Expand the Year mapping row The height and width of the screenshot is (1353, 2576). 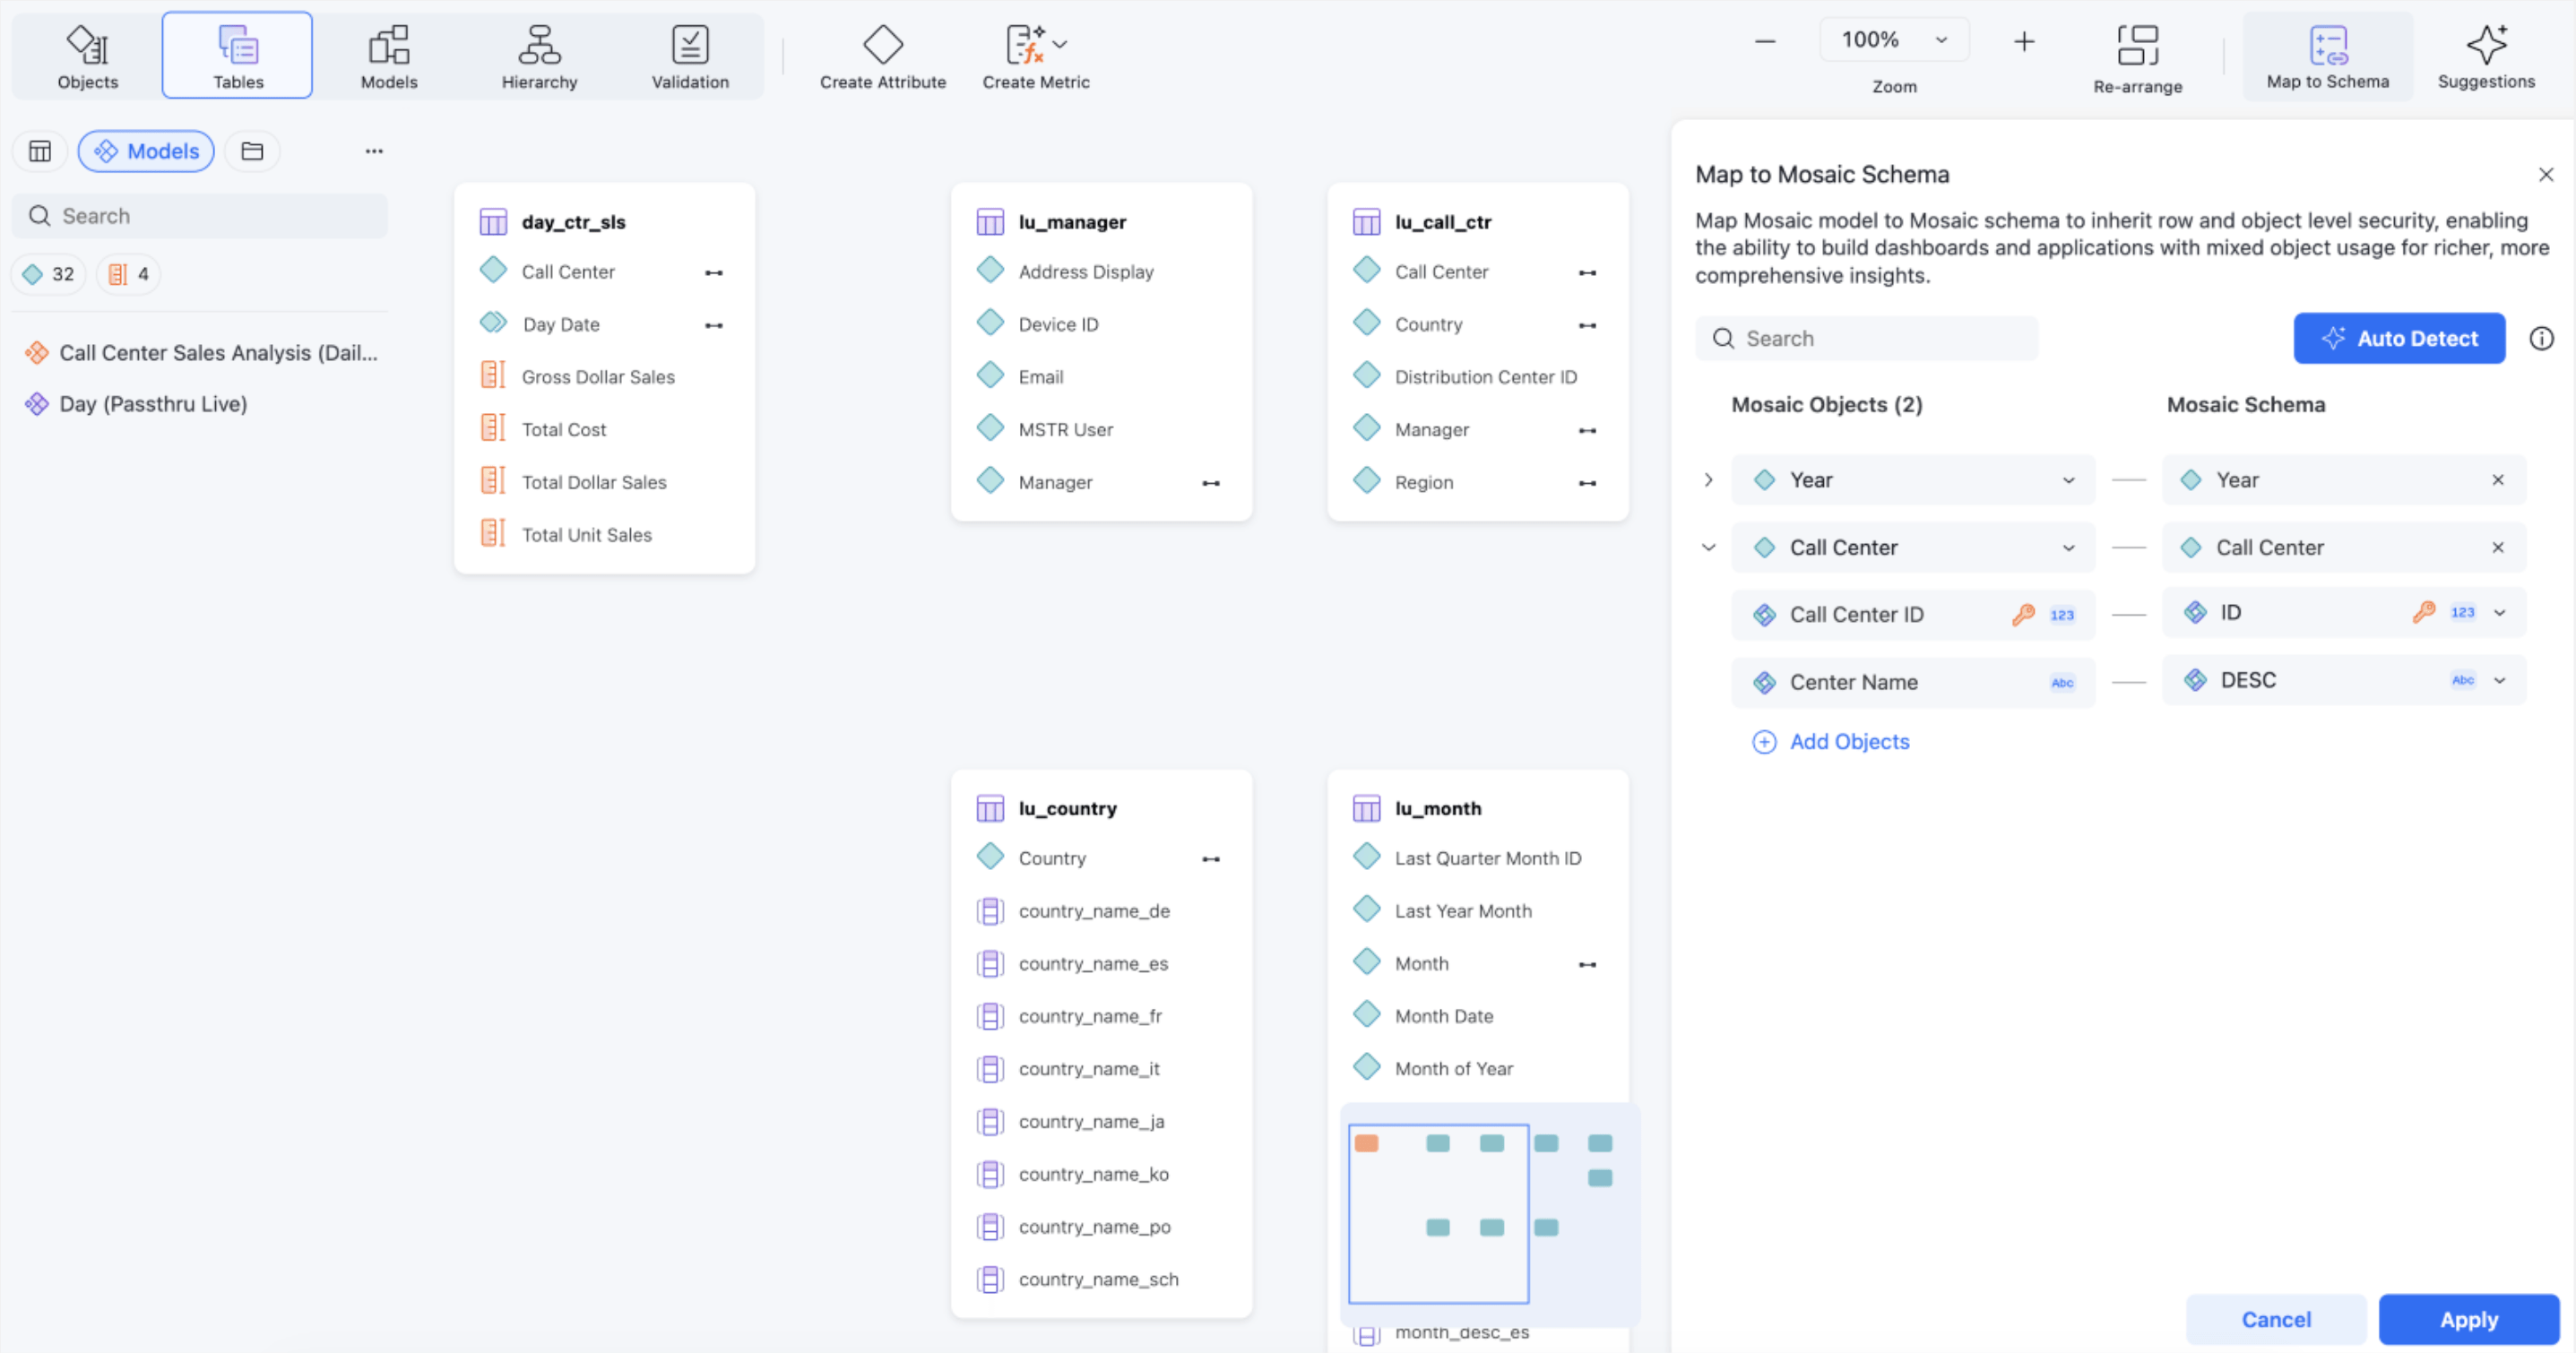pos(1709,480)
